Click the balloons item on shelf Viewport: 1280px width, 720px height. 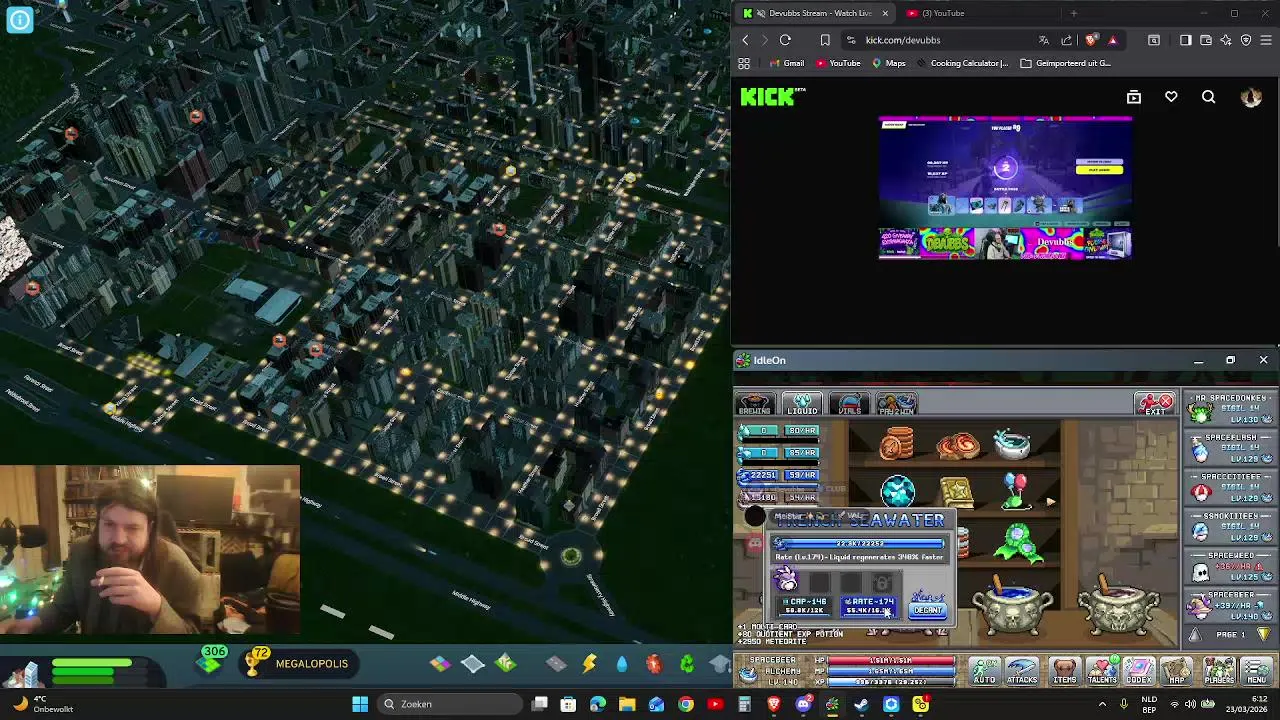pos(1015,490)
